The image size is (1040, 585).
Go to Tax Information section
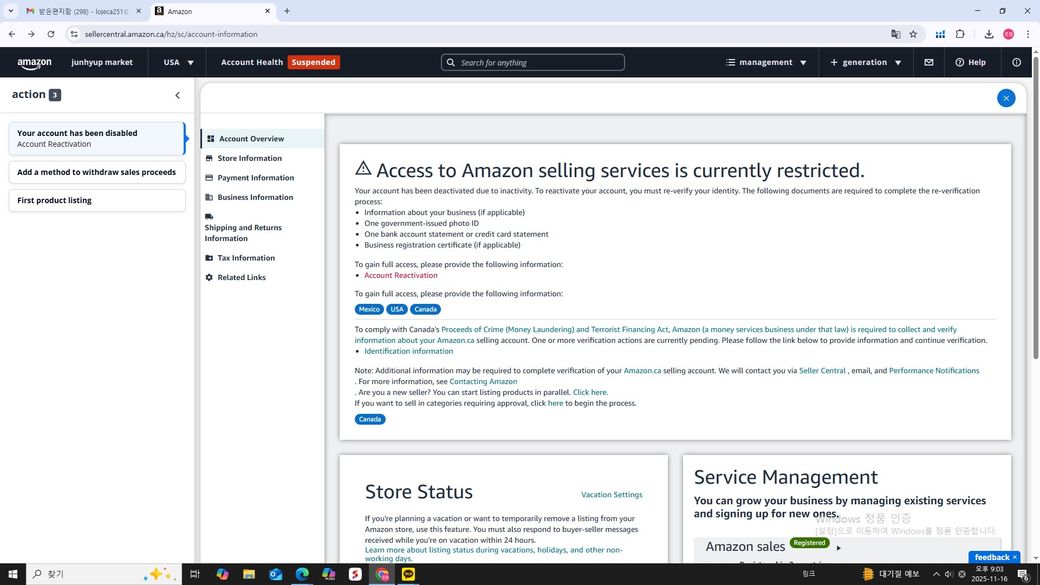pyautogui.click(x=246, y=258)
